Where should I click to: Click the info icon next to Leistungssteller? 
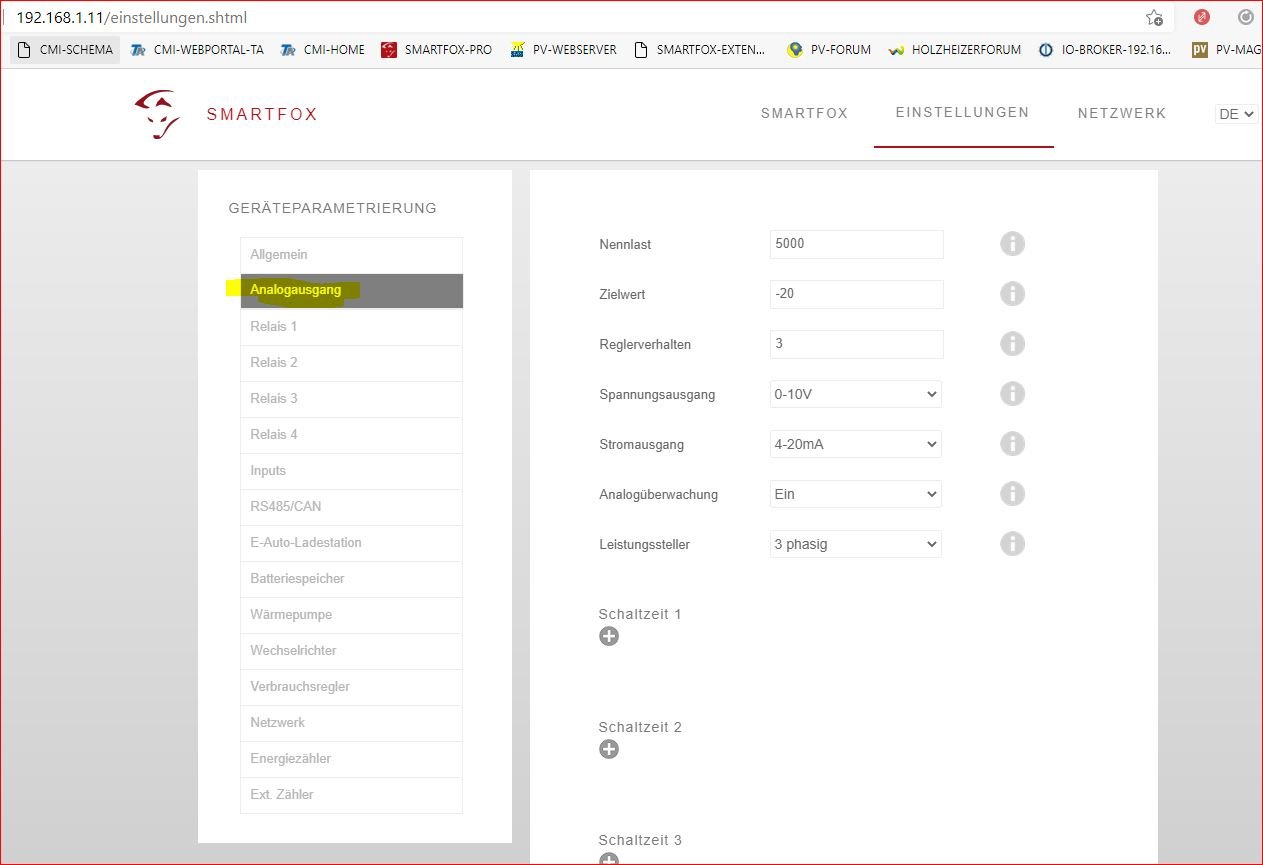point(1012,544)
